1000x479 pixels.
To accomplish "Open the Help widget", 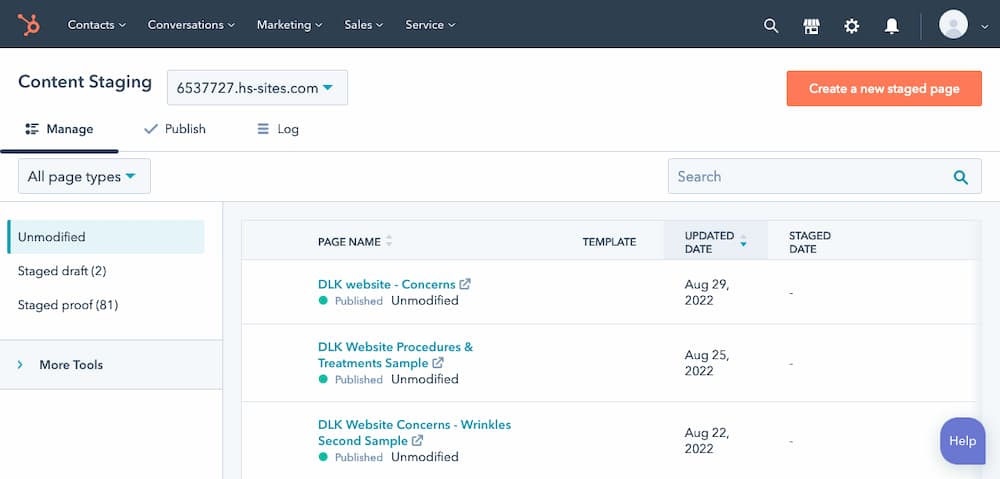I will point(962,441).
